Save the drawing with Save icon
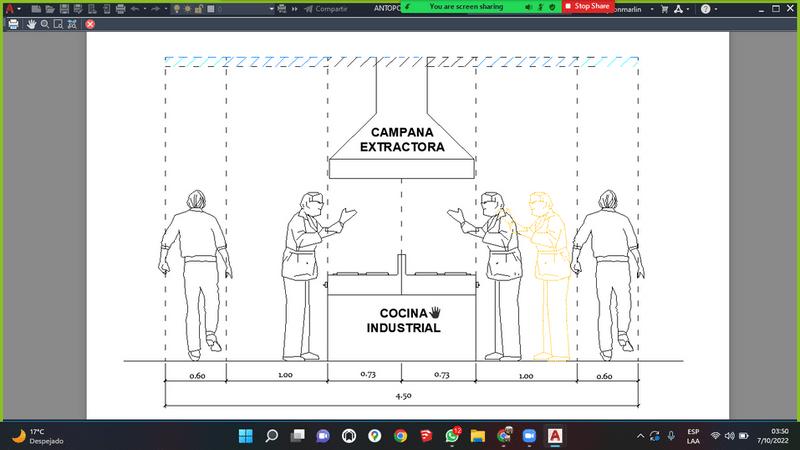 coord(64,9)
